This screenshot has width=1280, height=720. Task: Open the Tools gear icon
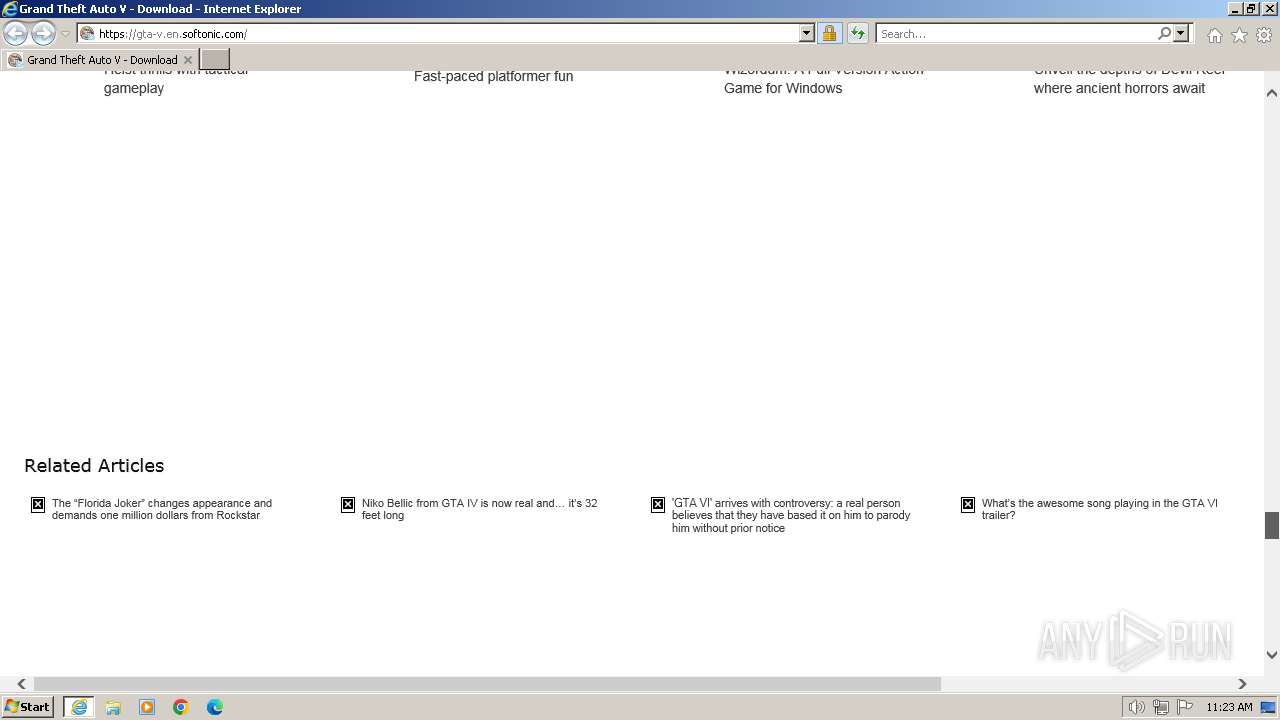[1264, 35]
